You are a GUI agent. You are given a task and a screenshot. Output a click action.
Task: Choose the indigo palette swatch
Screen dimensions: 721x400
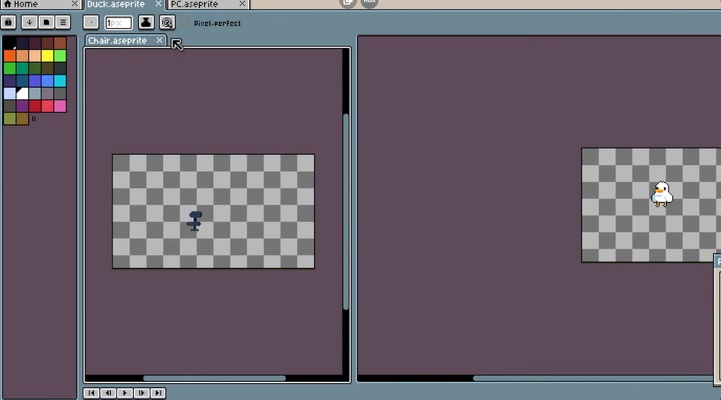[9, 81]
